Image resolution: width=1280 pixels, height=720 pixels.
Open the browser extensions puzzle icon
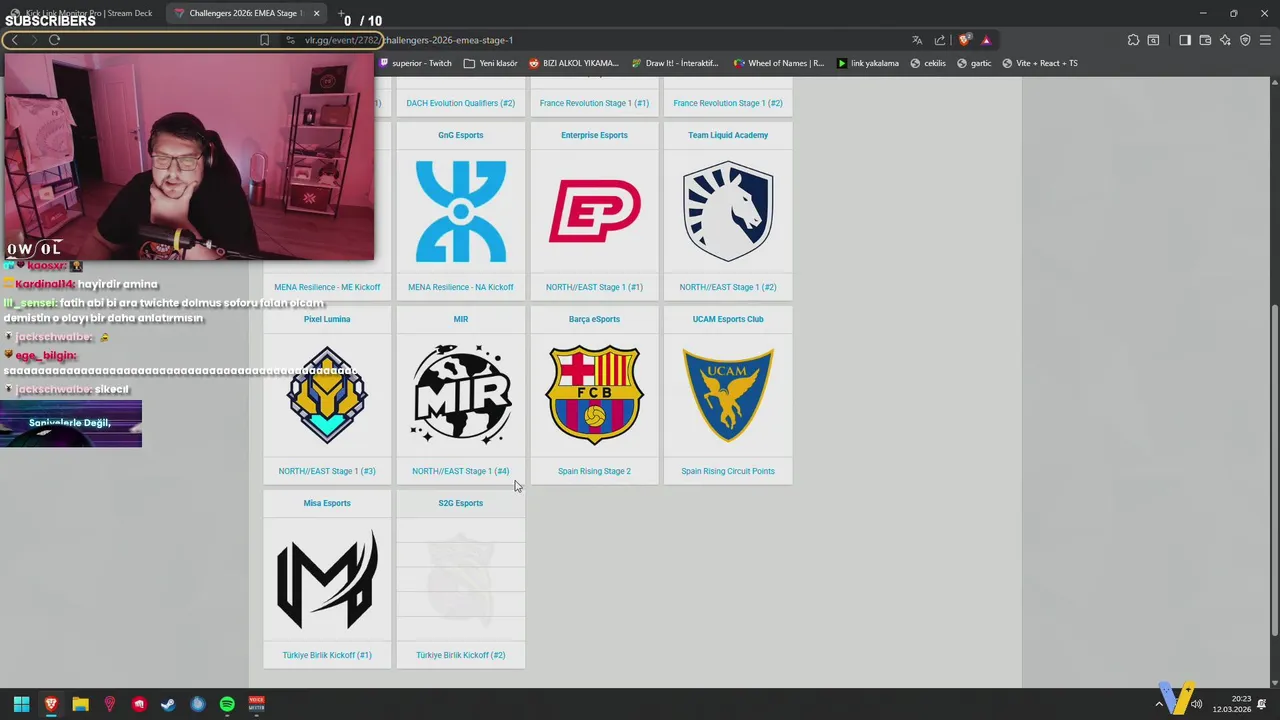tap(1133, 40)
